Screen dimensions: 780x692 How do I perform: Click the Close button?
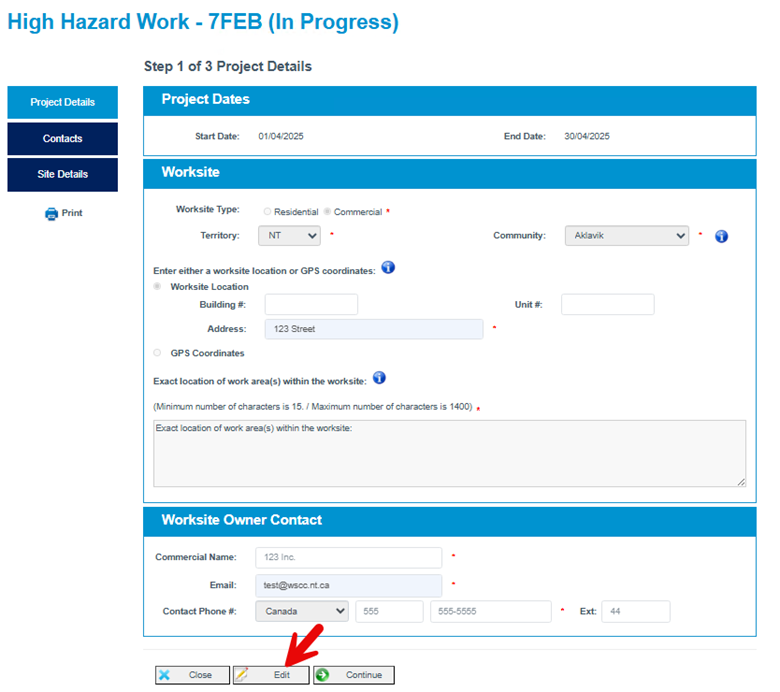[x=192, y=675]
